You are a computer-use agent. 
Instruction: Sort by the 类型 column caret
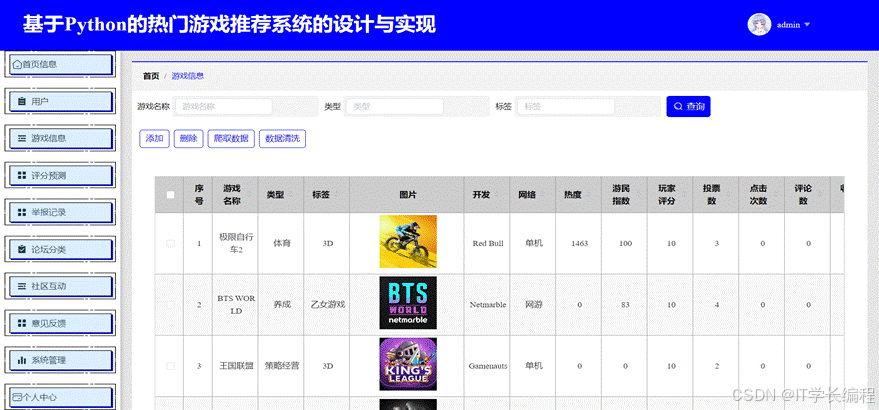coord(291,195)
